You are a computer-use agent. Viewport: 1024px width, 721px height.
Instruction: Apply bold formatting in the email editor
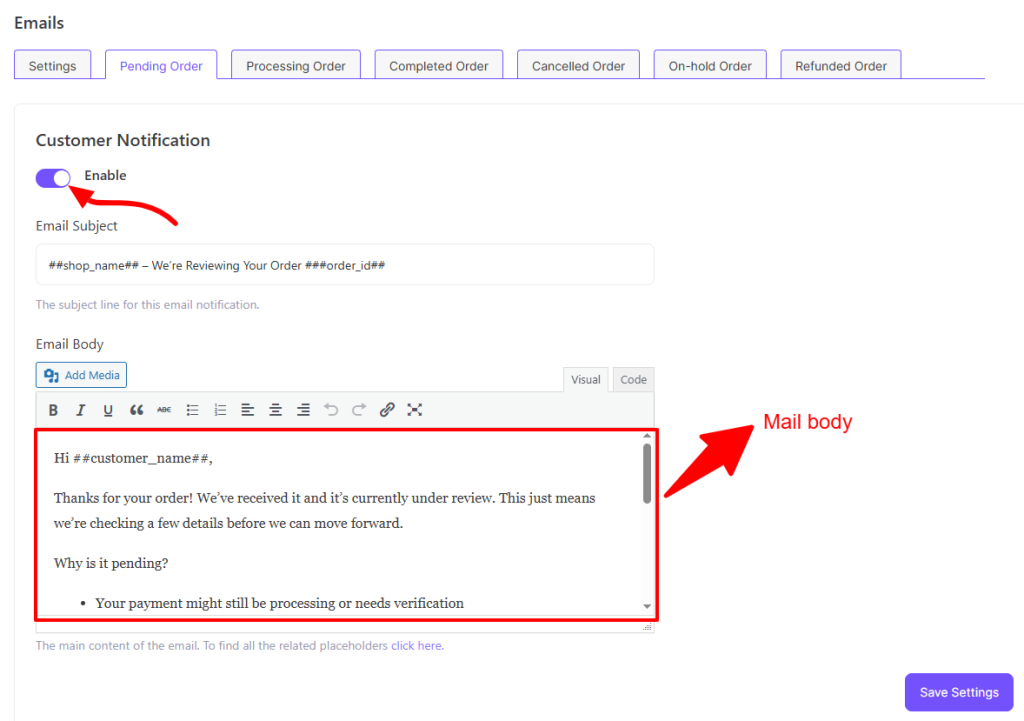[53, 409]
